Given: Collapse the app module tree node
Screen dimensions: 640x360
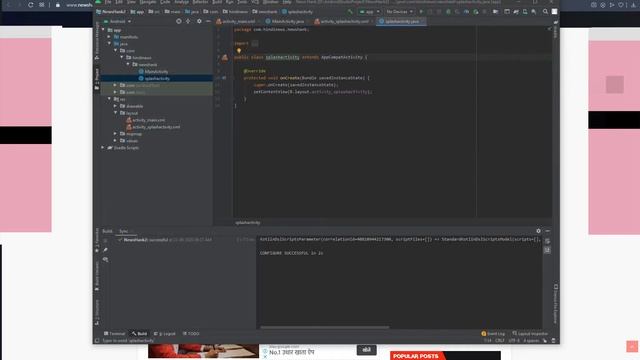Looking at the screenshot, I should point(103,30).
